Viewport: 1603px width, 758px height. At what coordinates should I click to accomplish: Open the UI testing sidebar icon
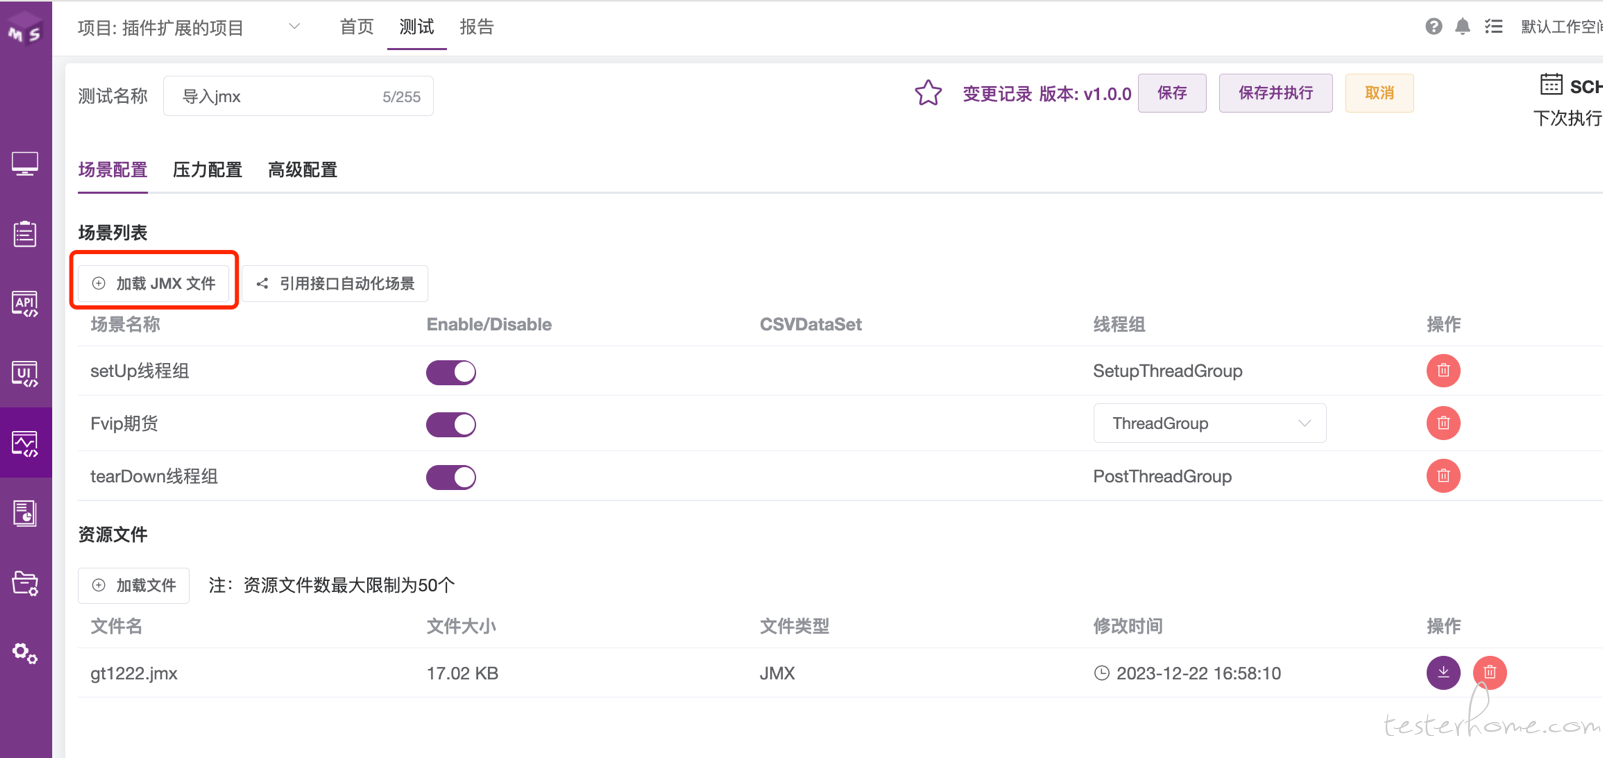(x=25, y=373)
